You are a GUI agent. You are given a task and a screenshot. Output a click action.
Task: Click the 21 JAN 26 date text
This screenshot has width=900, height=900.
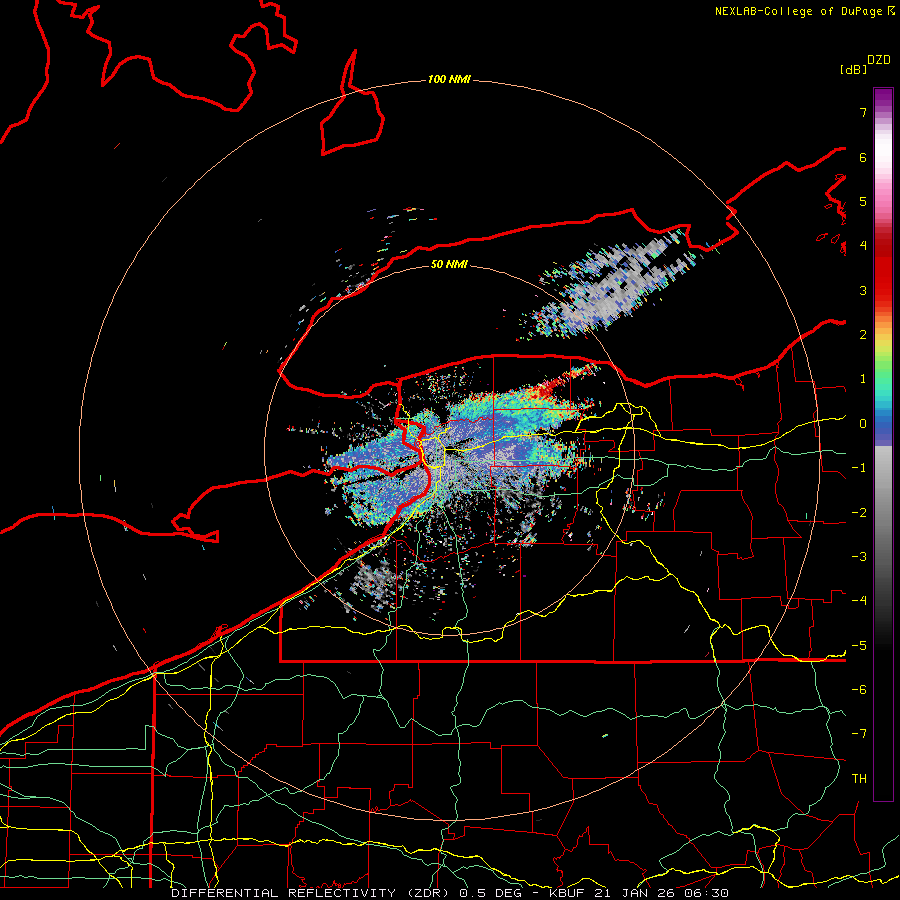coord(634,893)
